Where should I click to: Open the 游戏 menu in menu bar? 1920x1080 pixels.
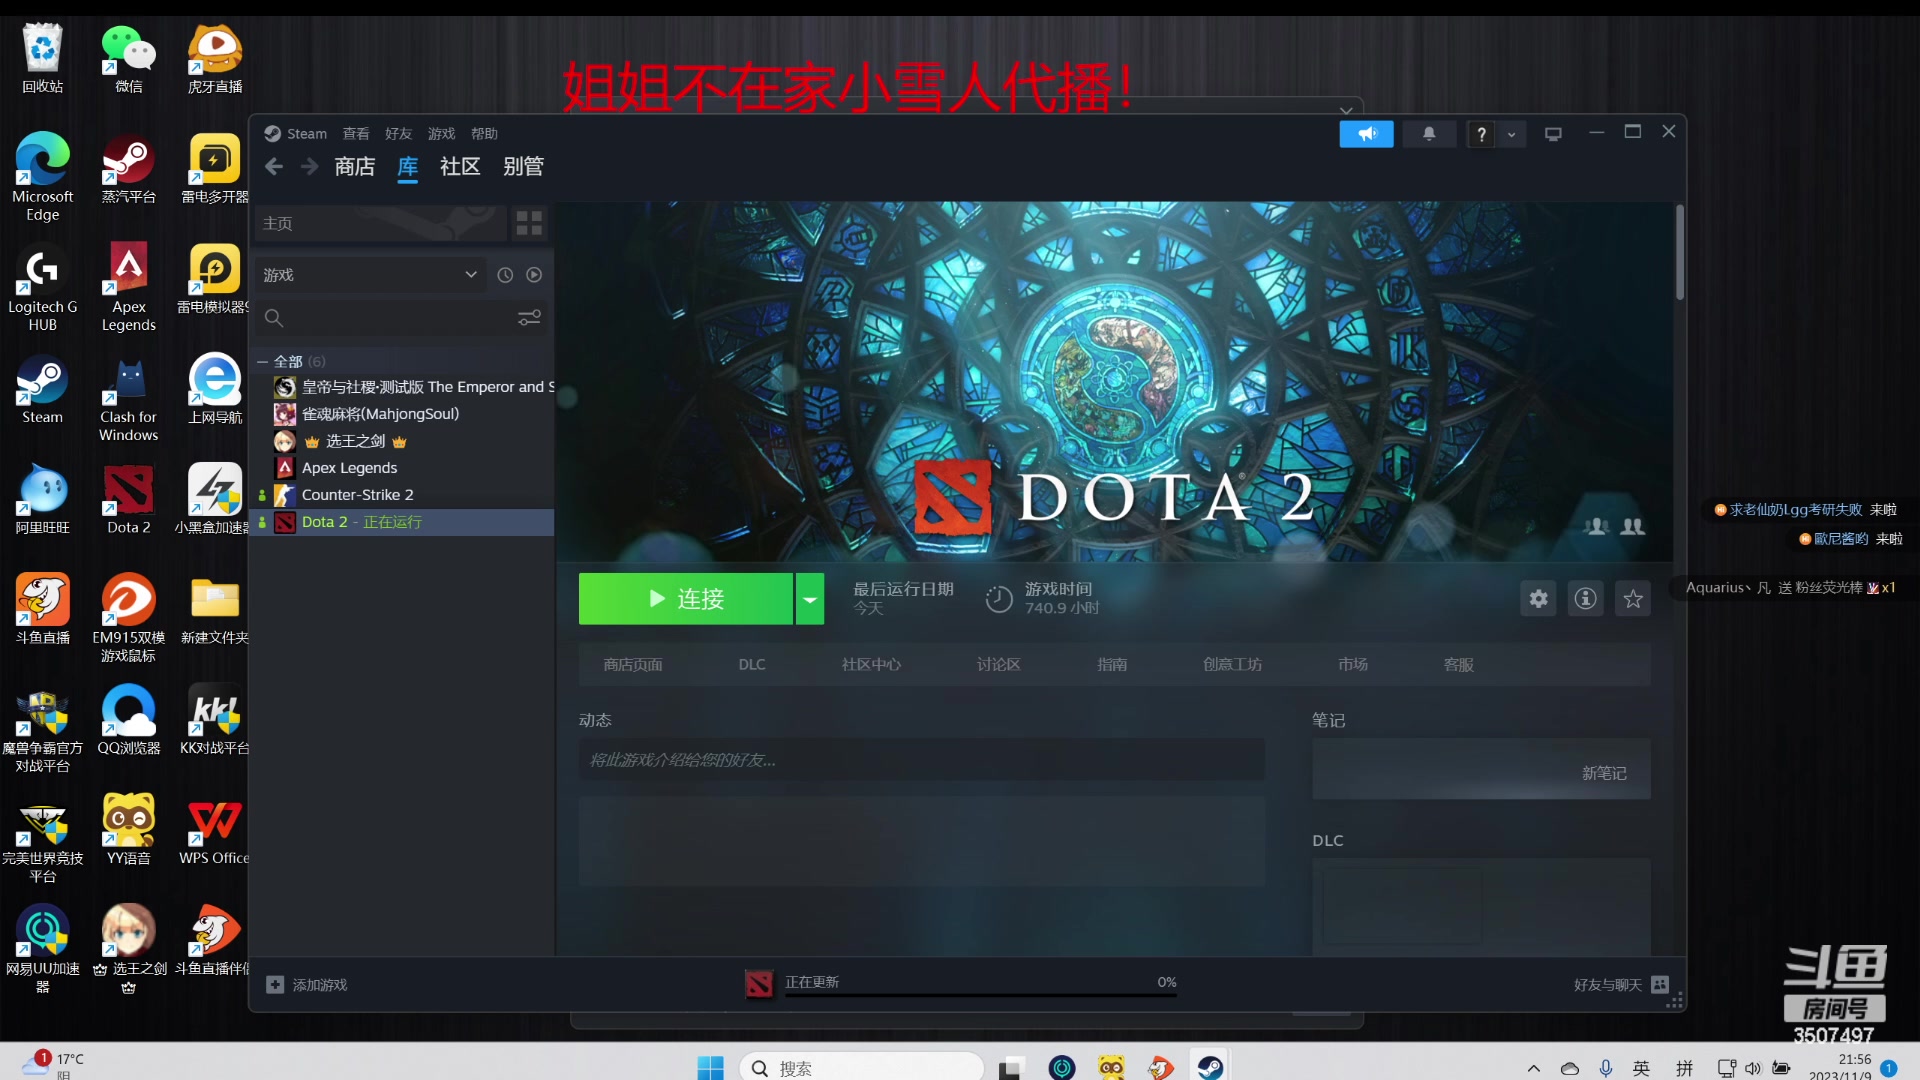pos(441,133)
